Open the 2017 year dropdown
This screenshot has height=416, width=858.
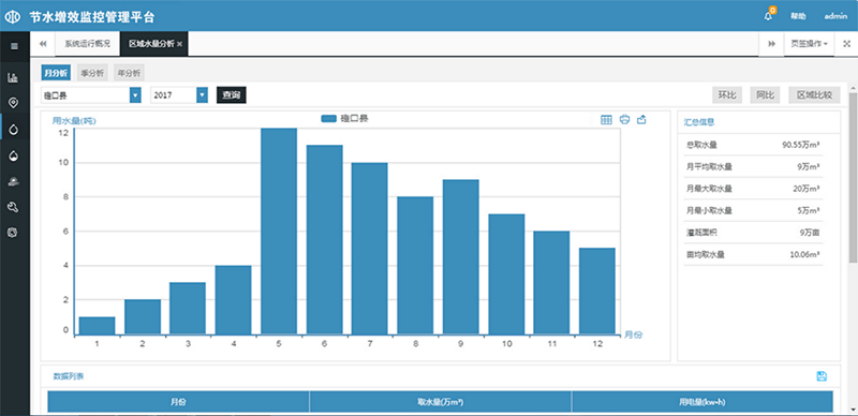click(x=202, y=95)
